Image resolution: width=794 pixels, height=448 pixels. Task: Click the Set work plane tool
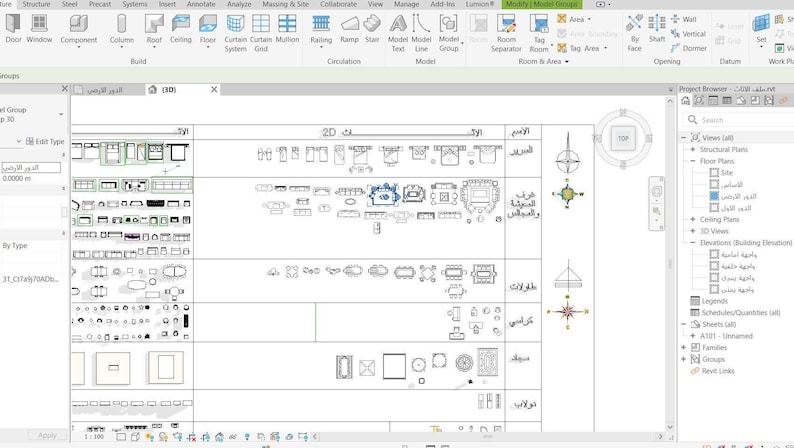[761, 28]
